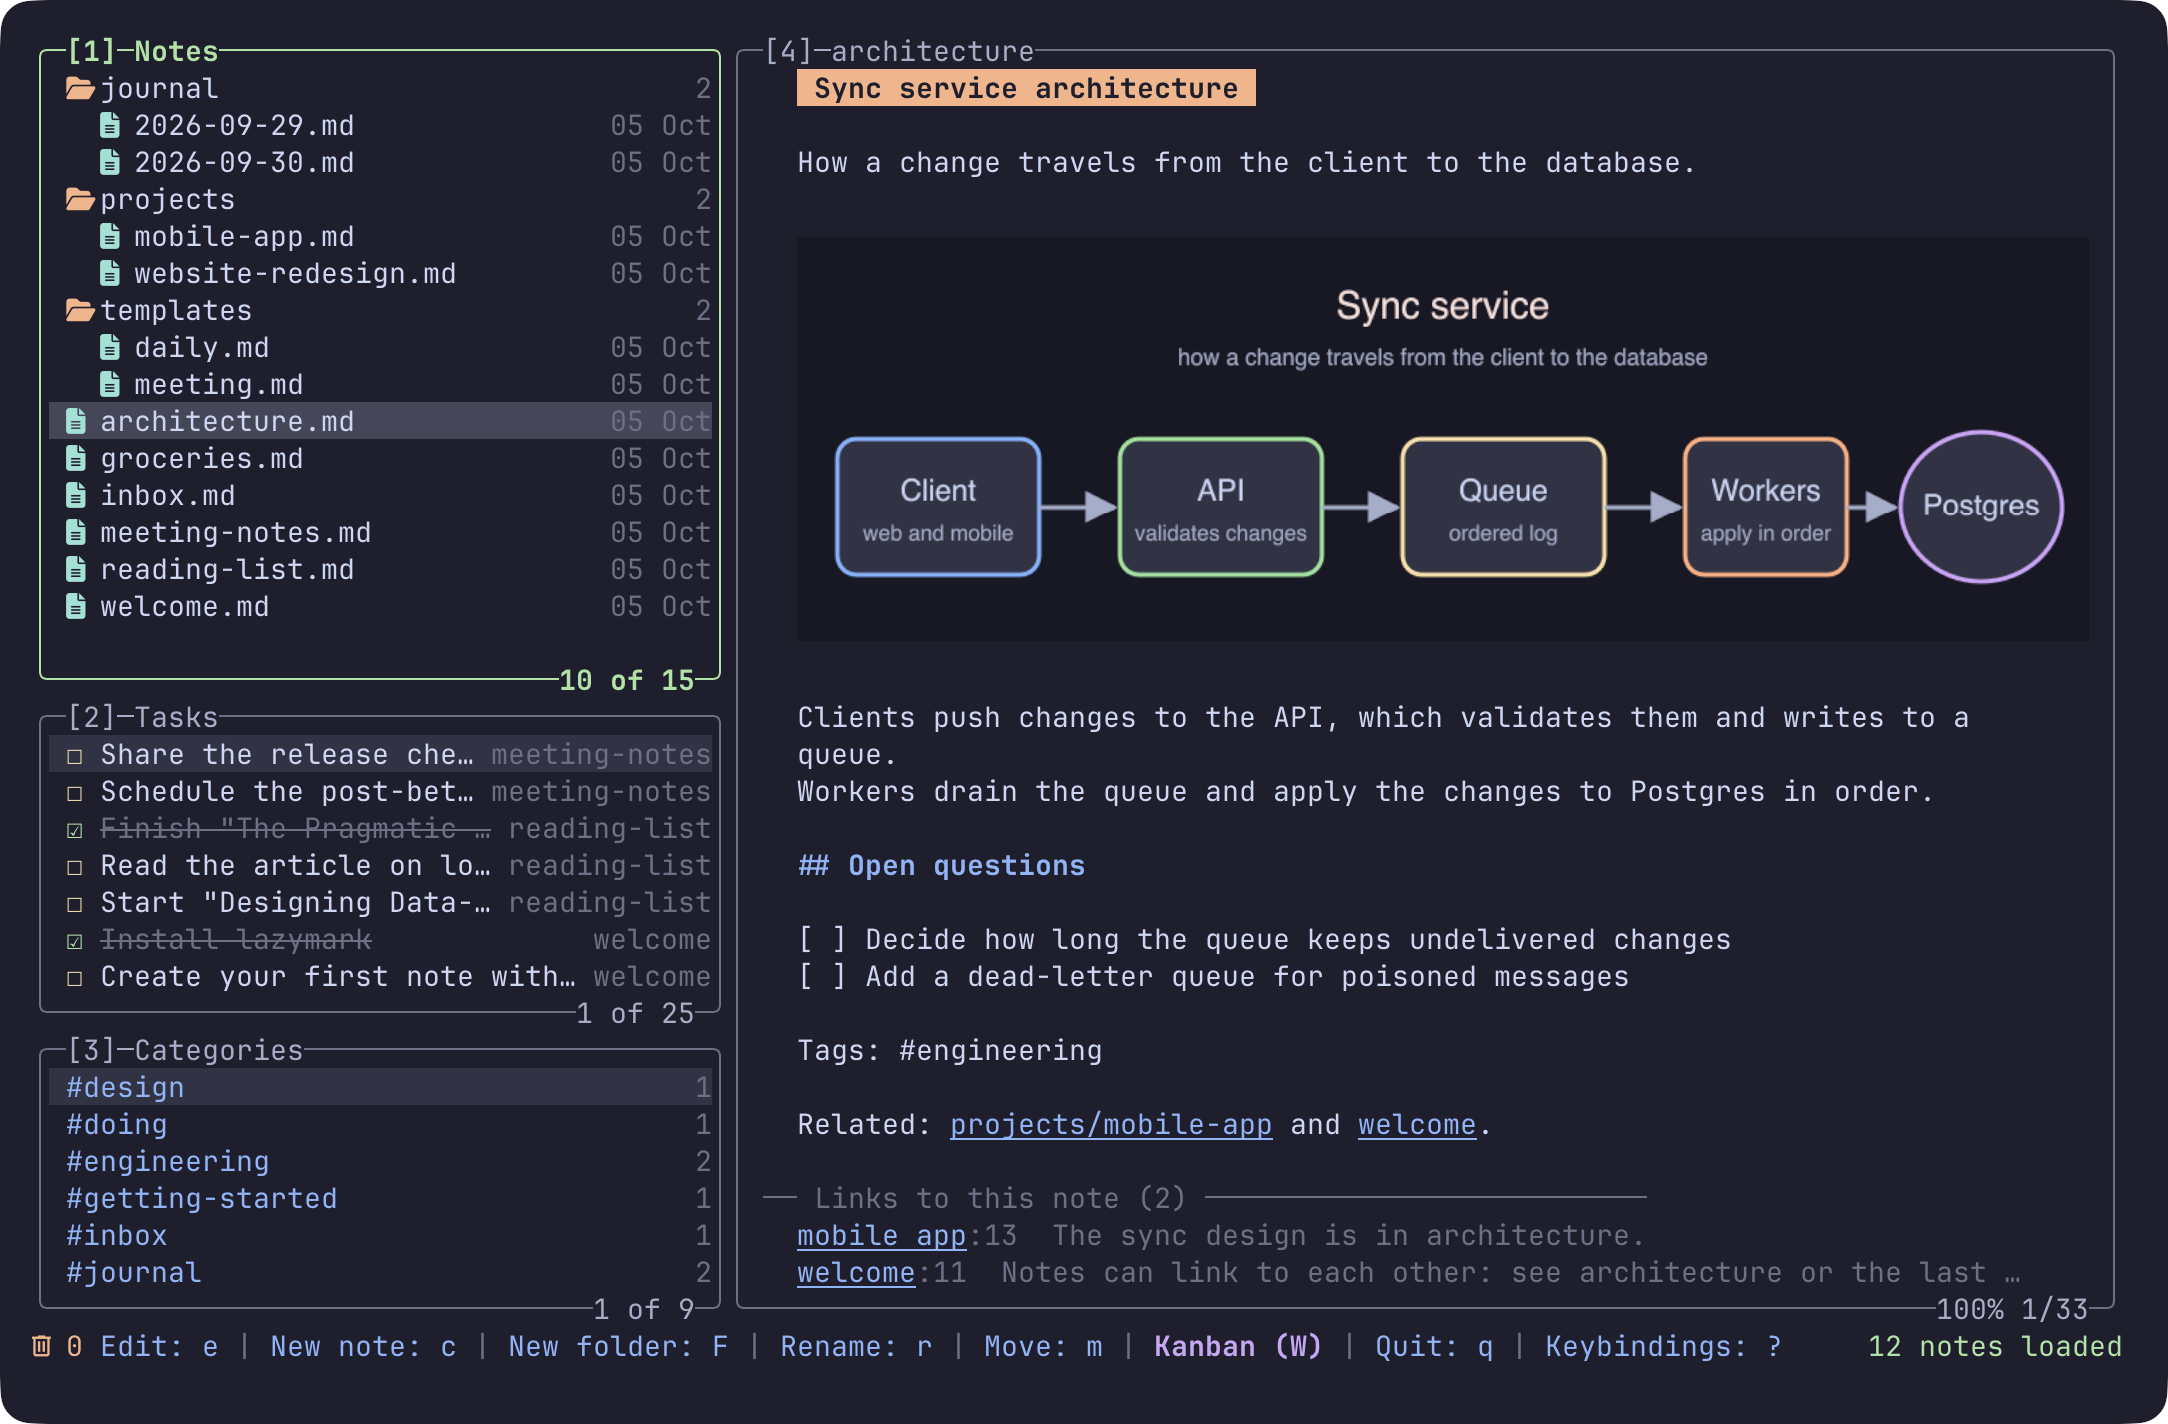This screenshot has width=2168, height=1424.
Task: Click the projects folder icon
Action: tap(80, 200)
